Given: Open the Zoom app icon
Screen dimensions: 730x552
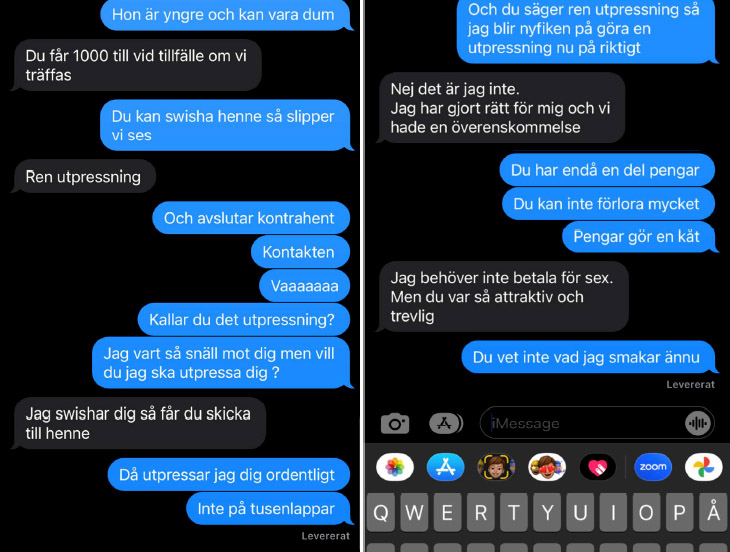Looking at the screenshot, I should [653, 467].
